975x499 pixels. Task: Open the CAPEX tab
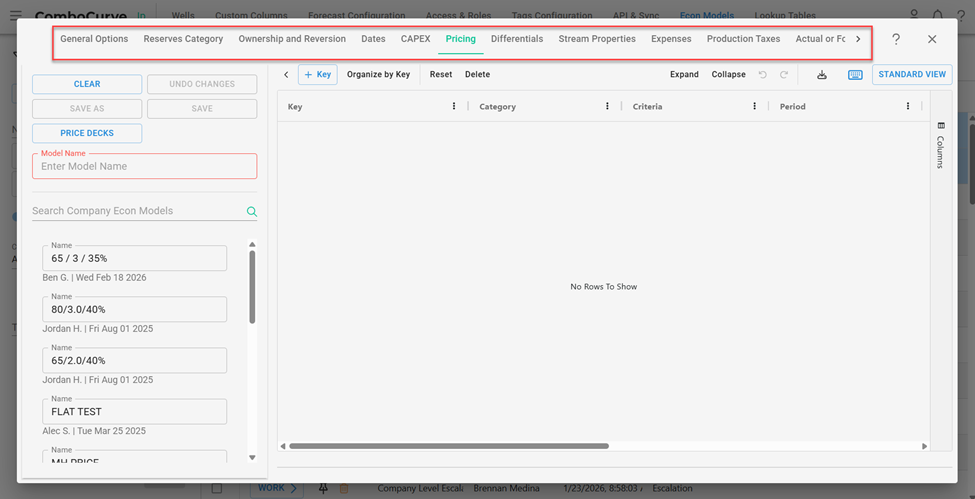pos(415,39)
